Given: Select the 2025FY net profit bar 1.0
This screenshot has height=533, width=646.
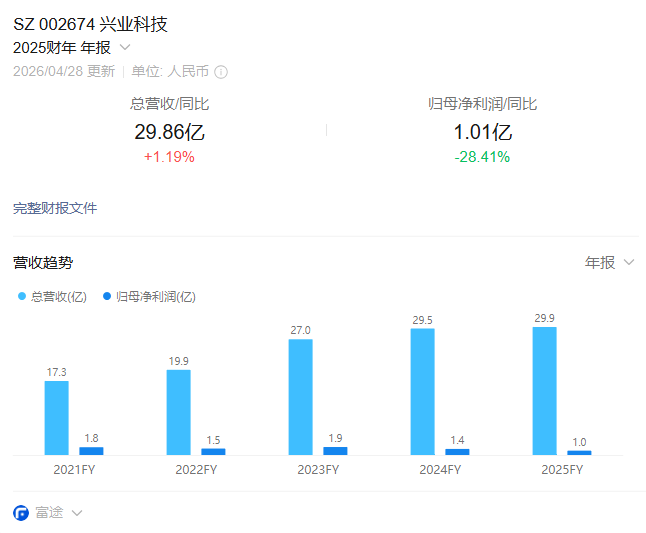Looking at the screenshot, I should coord(579,453).
